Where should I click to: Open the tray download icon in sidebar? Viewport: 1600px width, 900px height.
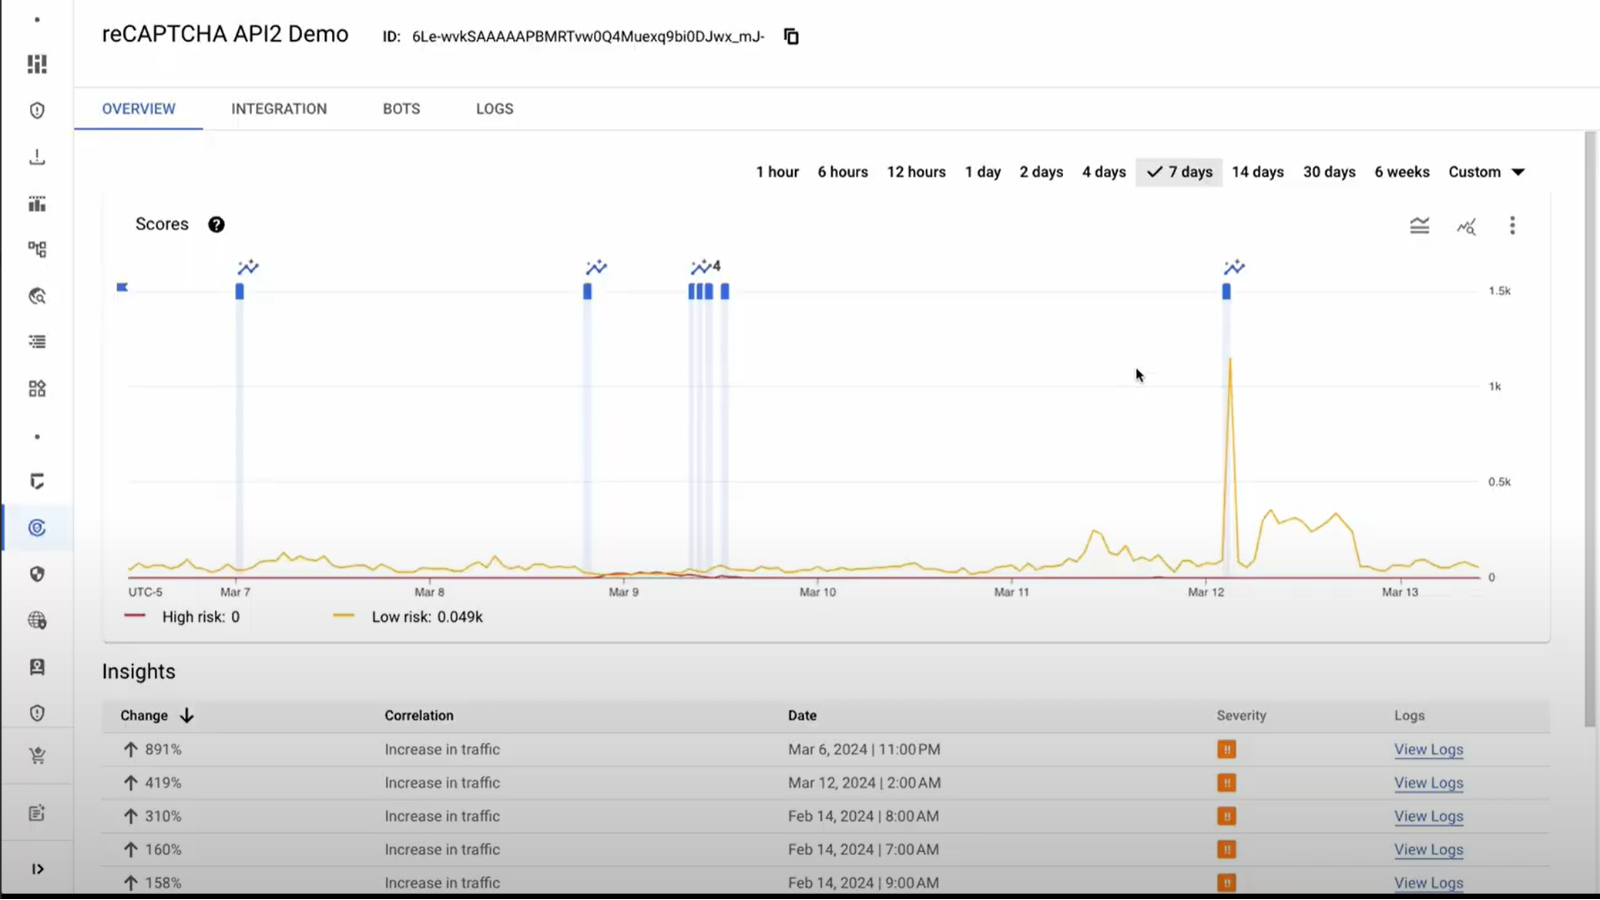point(37,157)
